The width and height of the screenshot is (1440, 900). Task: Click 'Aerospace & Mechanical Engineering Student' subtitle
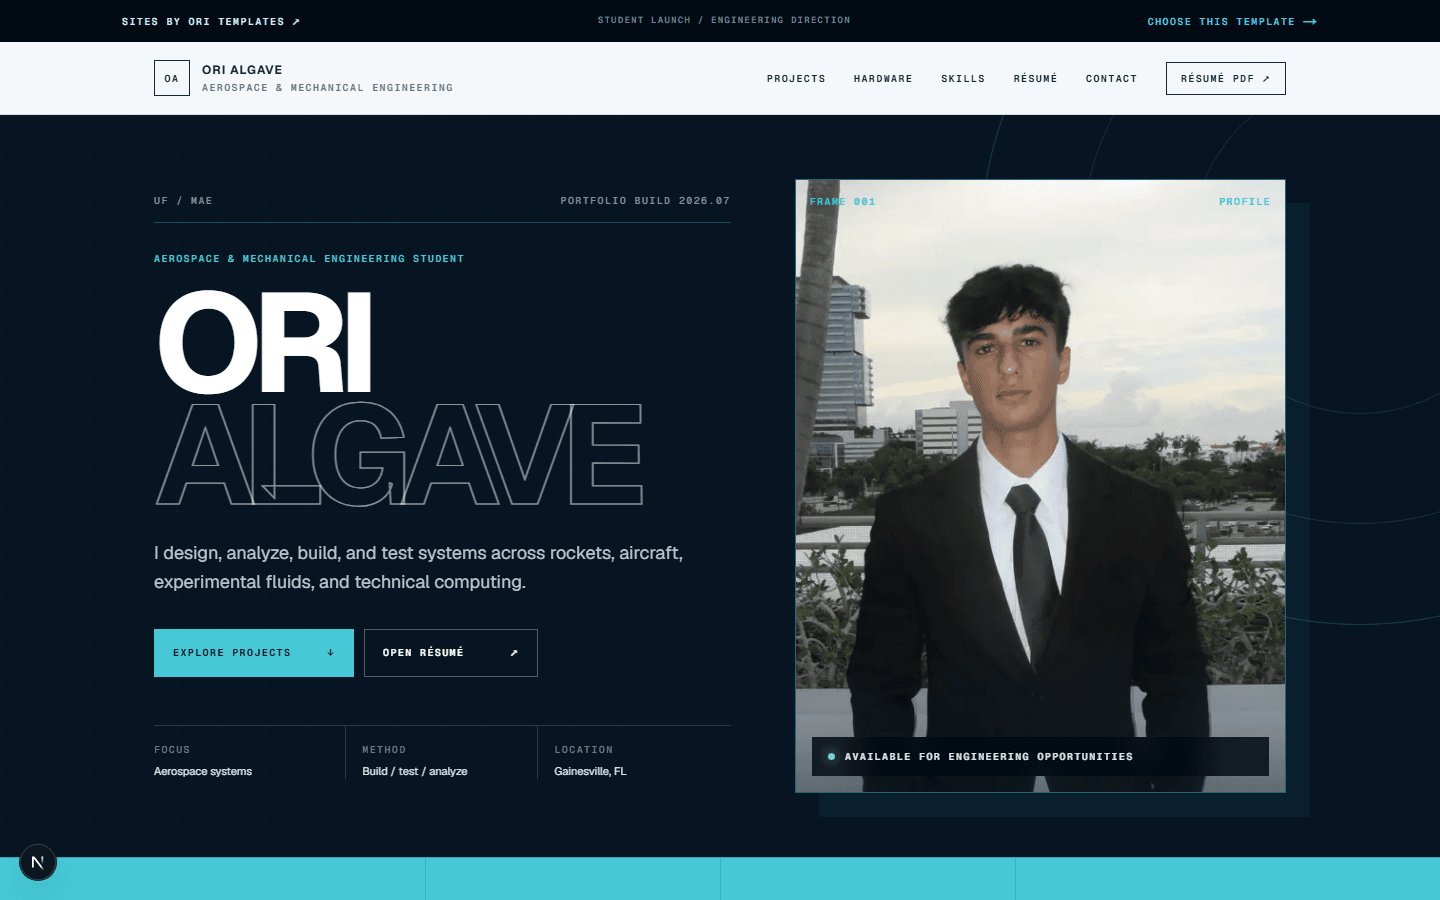click(x=309, y=259)
